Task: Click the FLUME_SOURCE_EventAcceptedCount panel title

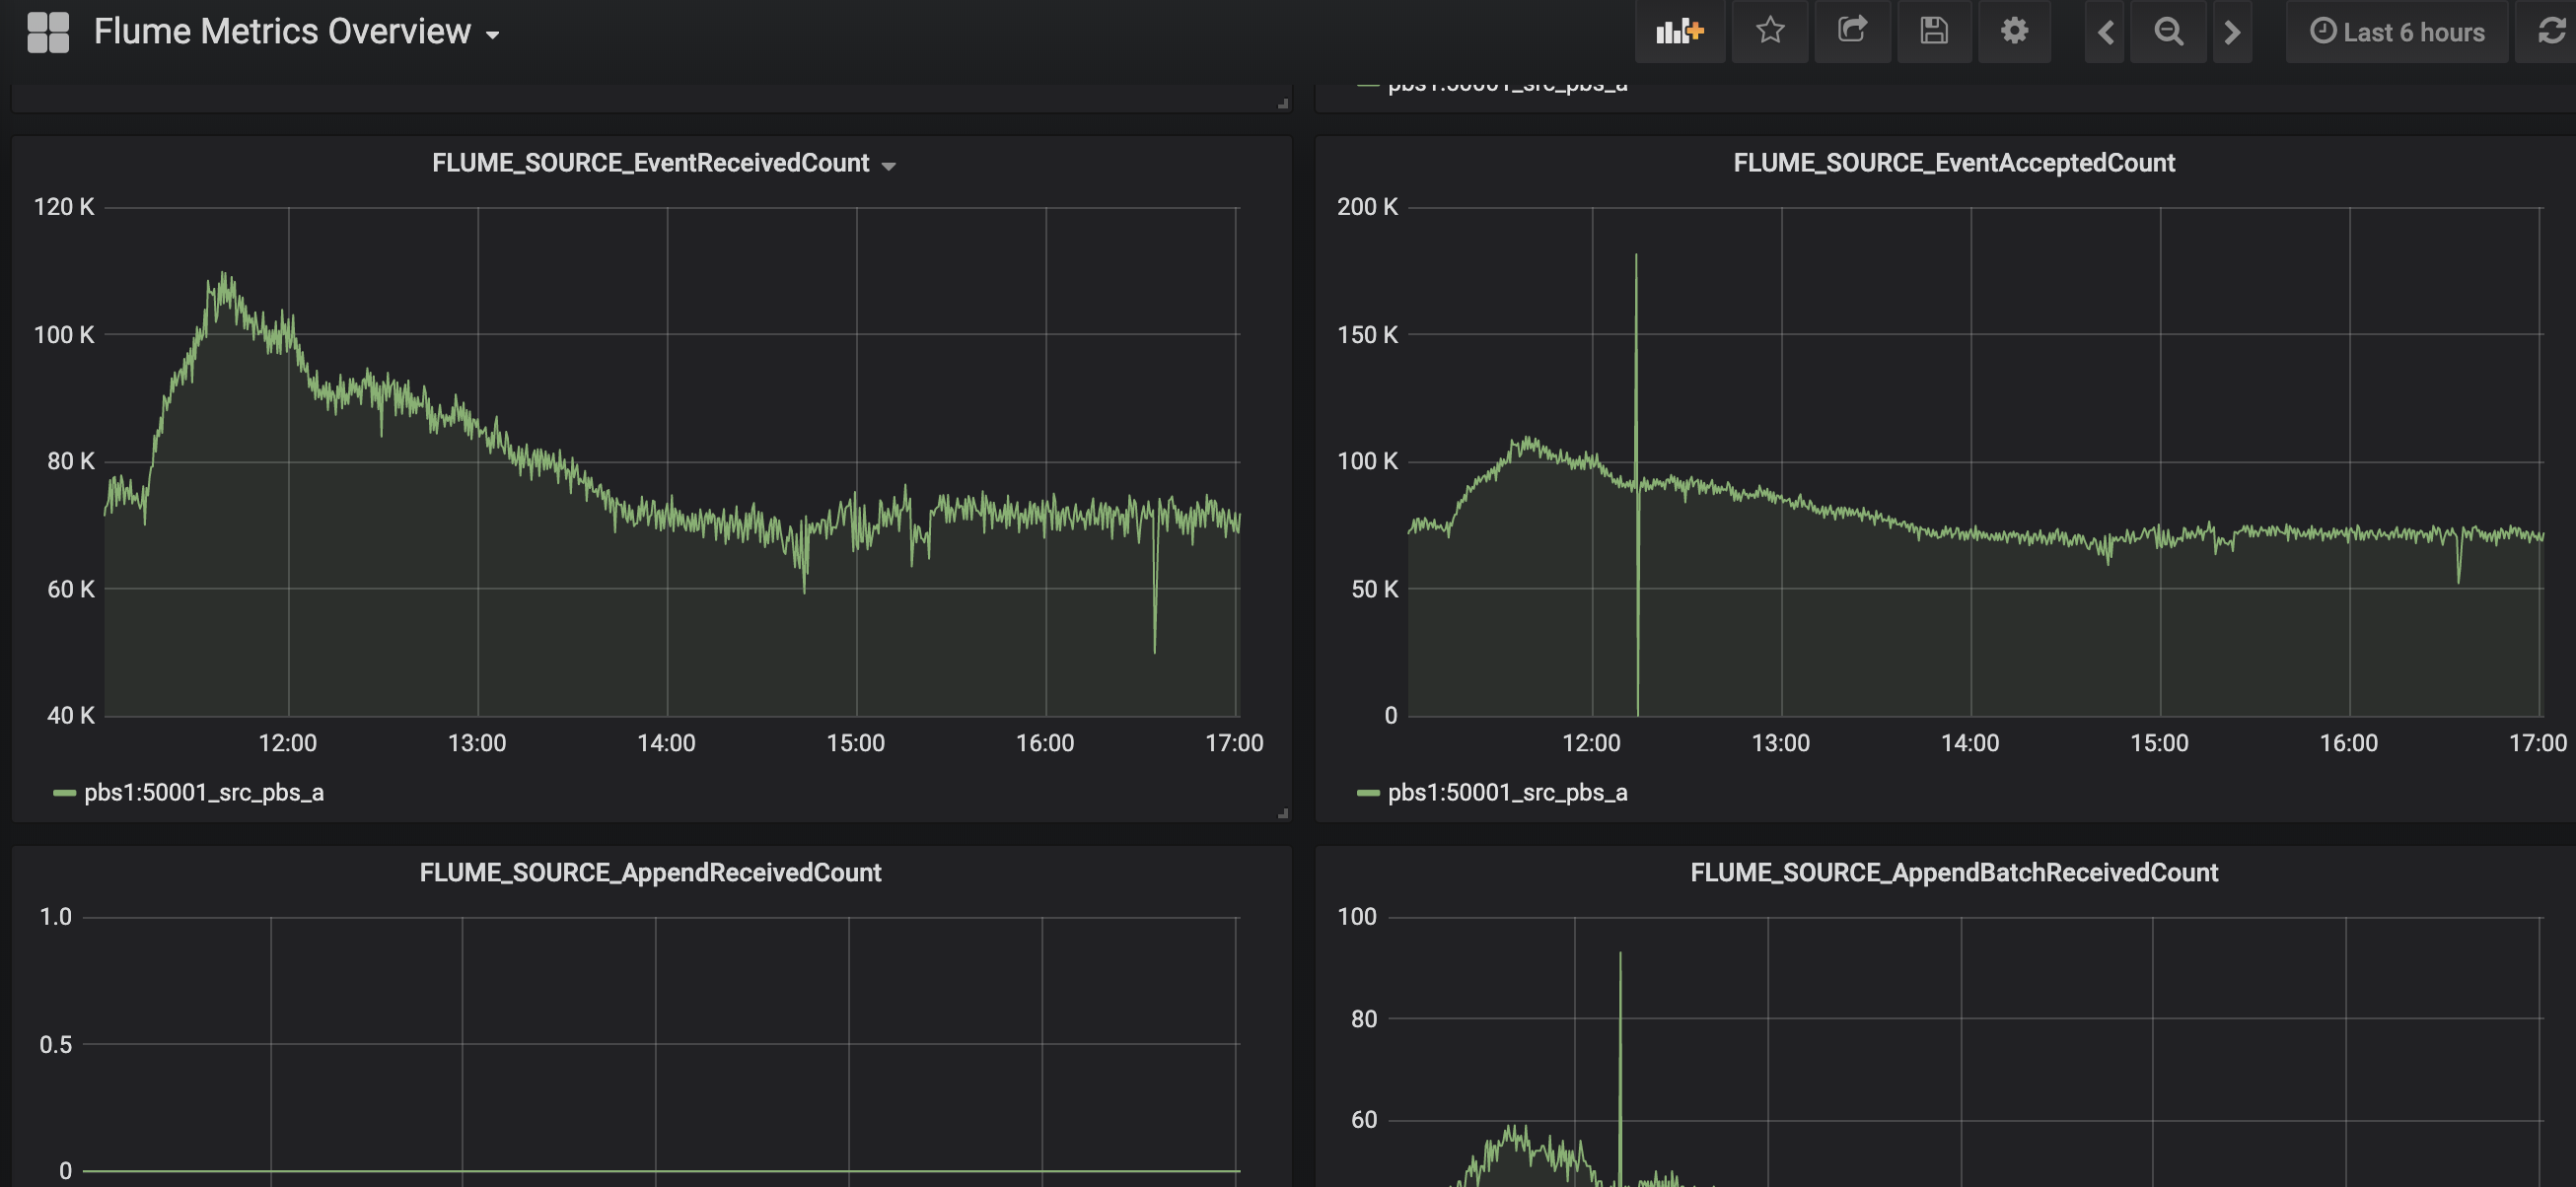Action: 1953,163
